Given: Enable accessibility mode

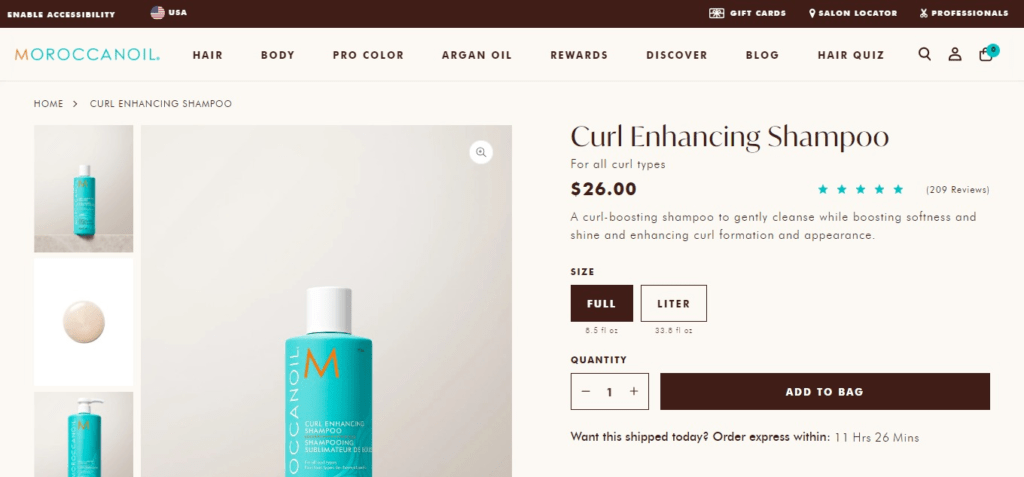Looking at the screenshot, I should (61, 14).
